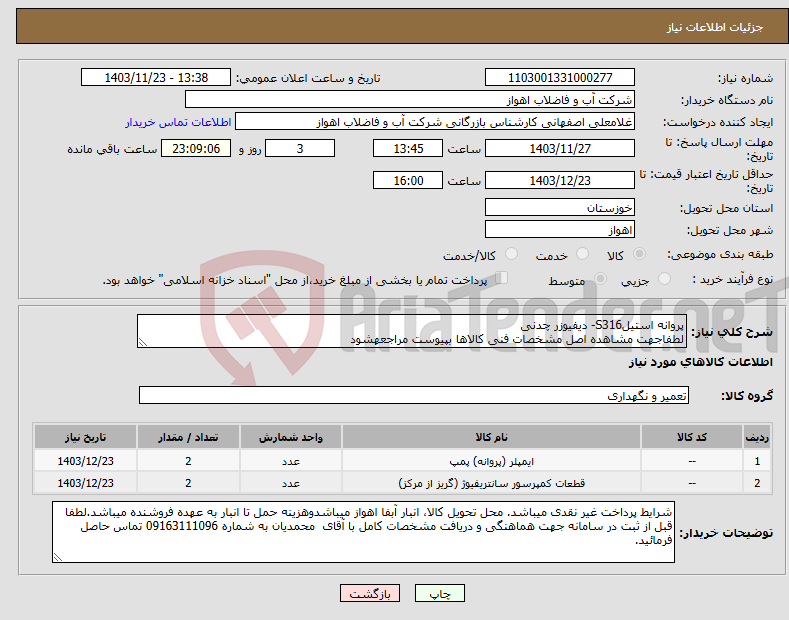789x620 pixels.
Task: Select the خدمت radio button
Action: (x=582, y=254)
